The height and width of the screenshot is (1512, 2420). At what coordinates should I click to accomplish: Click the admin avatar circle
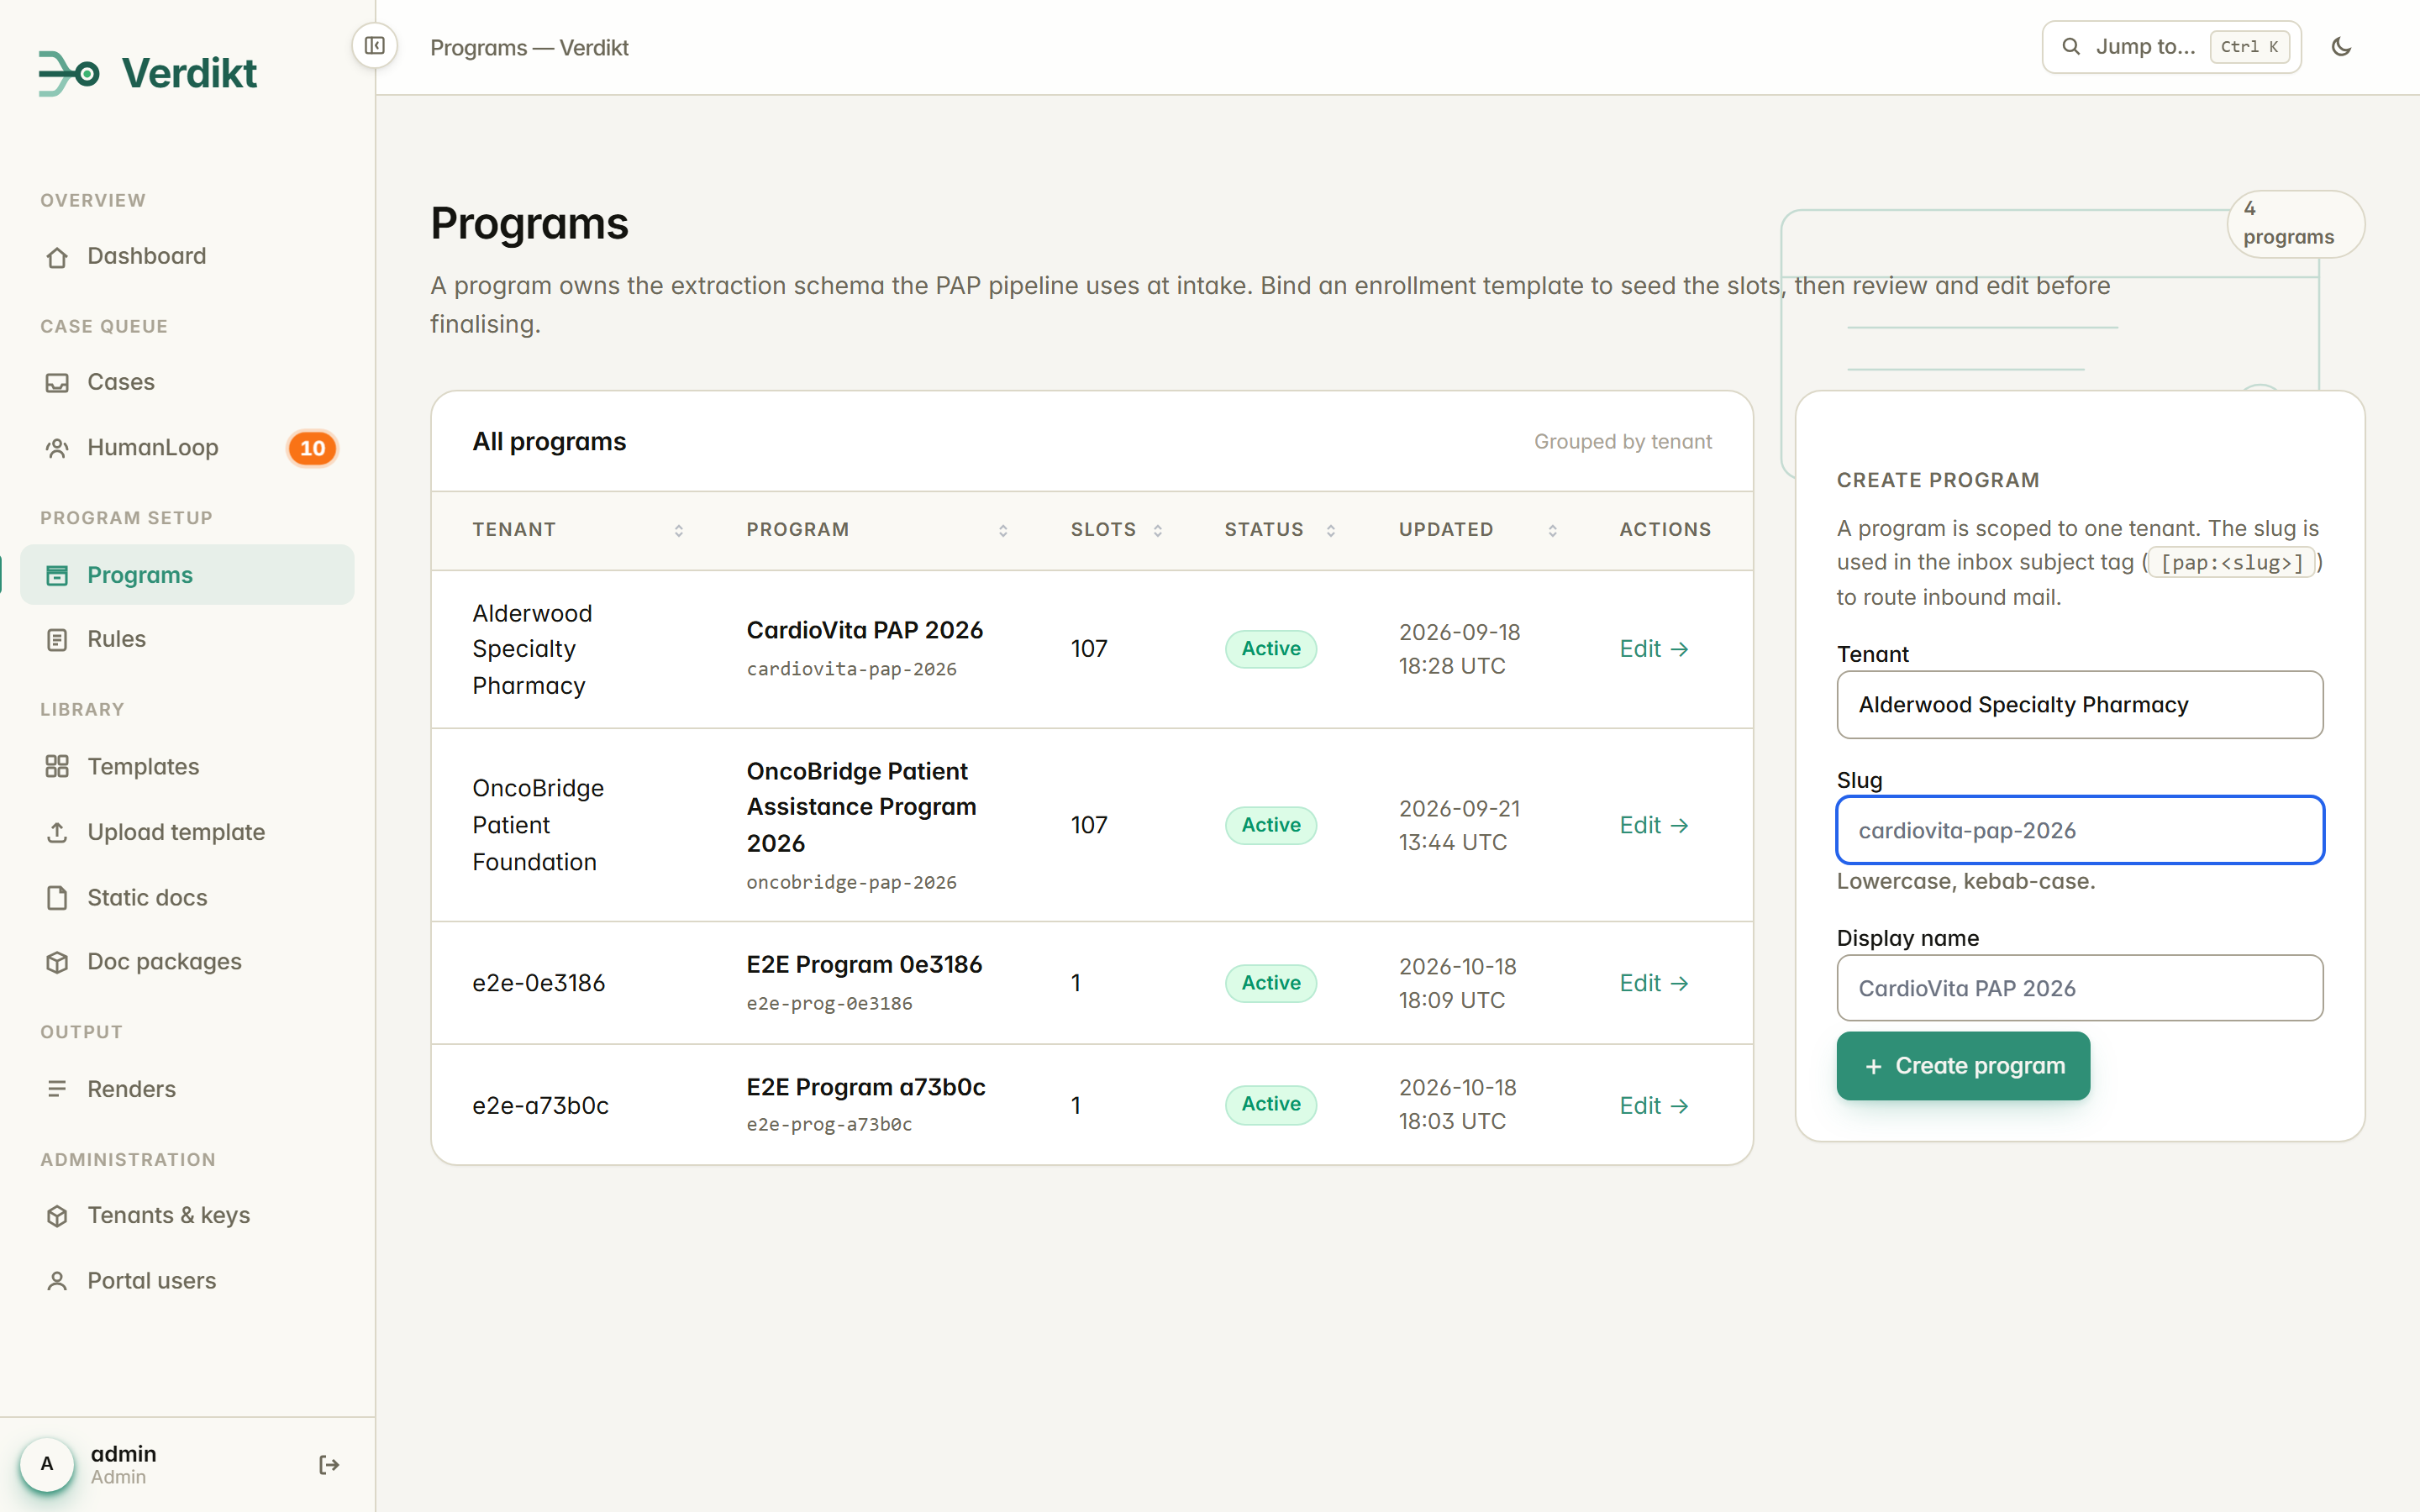47,1465
